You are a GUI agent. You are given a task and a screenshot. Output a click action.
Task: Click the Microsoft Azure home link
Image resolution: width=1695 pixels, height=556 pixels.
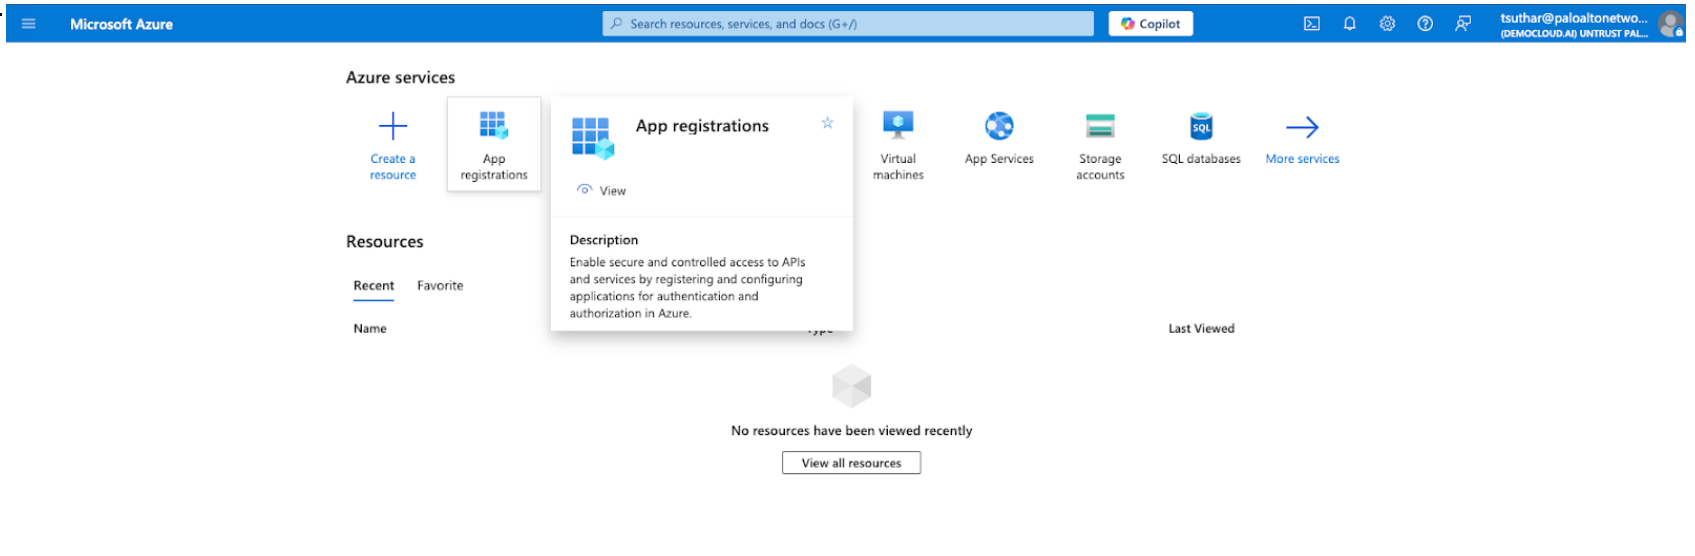(121, 24)
